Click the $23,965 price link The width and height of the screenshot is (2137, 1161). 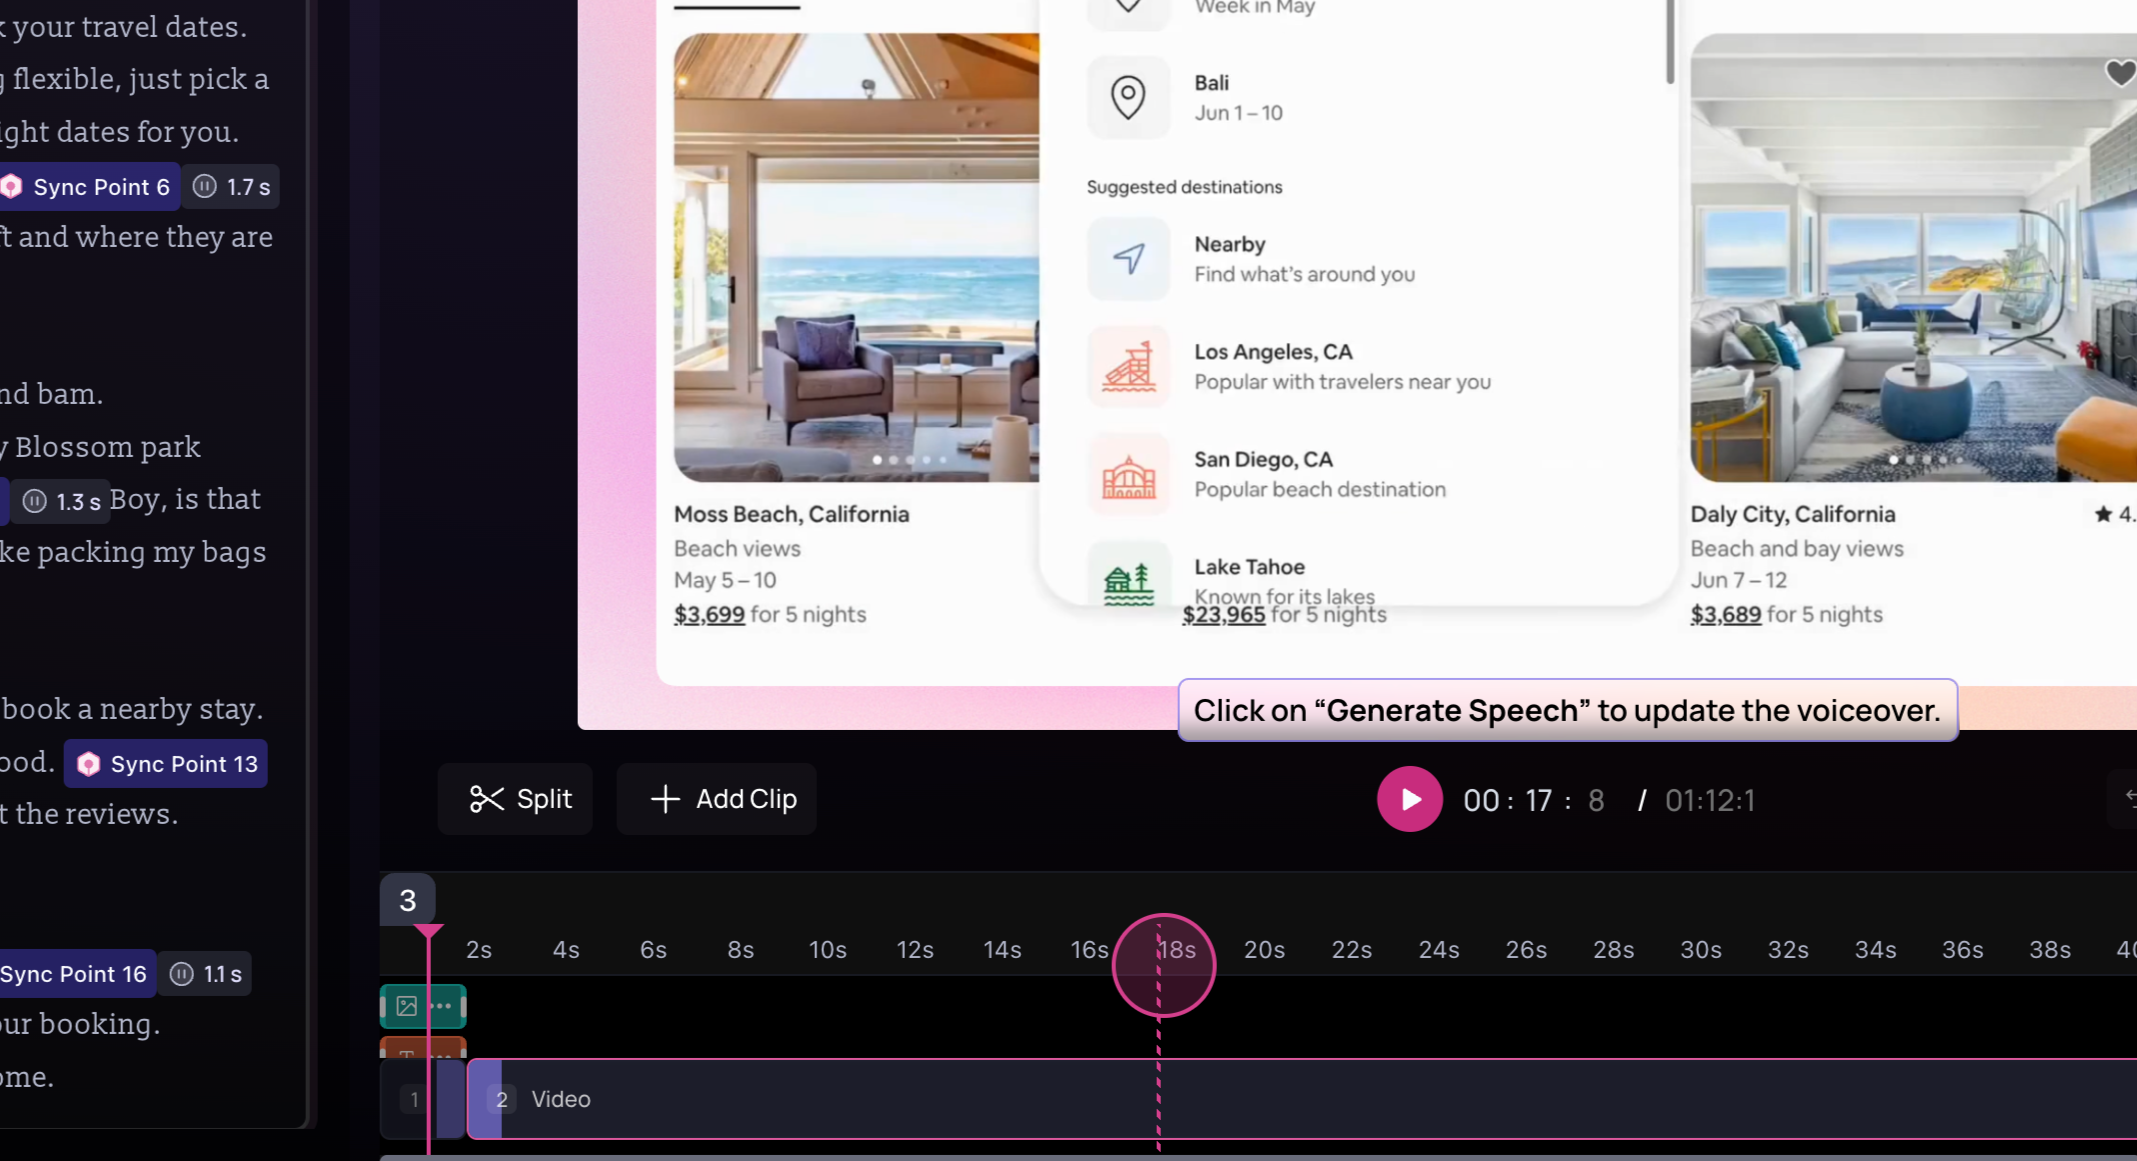[x=1224, y=614]
